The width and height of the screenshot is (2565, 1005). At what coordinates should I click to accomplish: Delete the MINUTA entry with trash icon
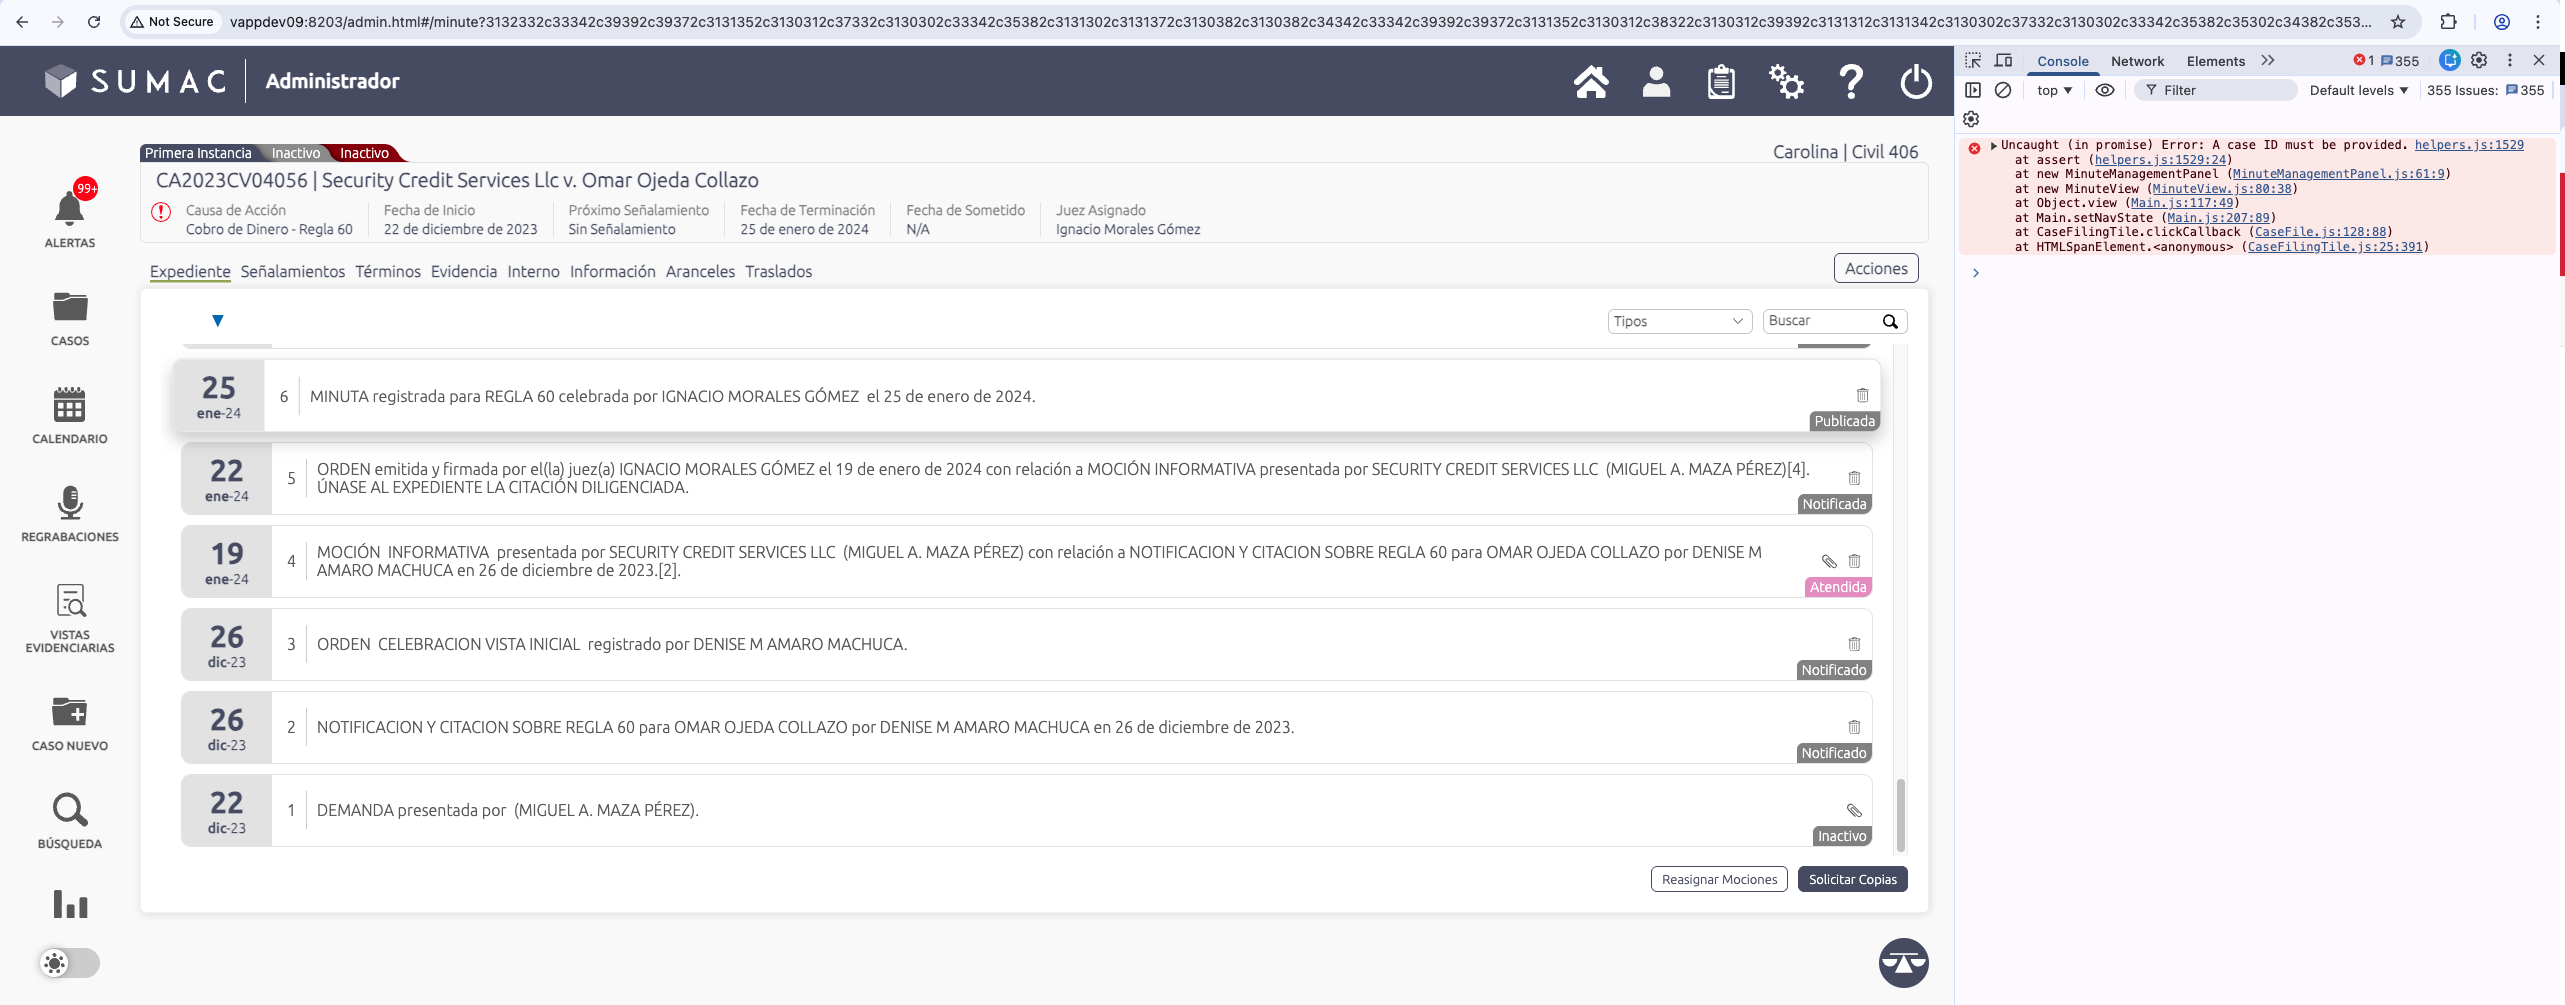(x=1862, y=395)
